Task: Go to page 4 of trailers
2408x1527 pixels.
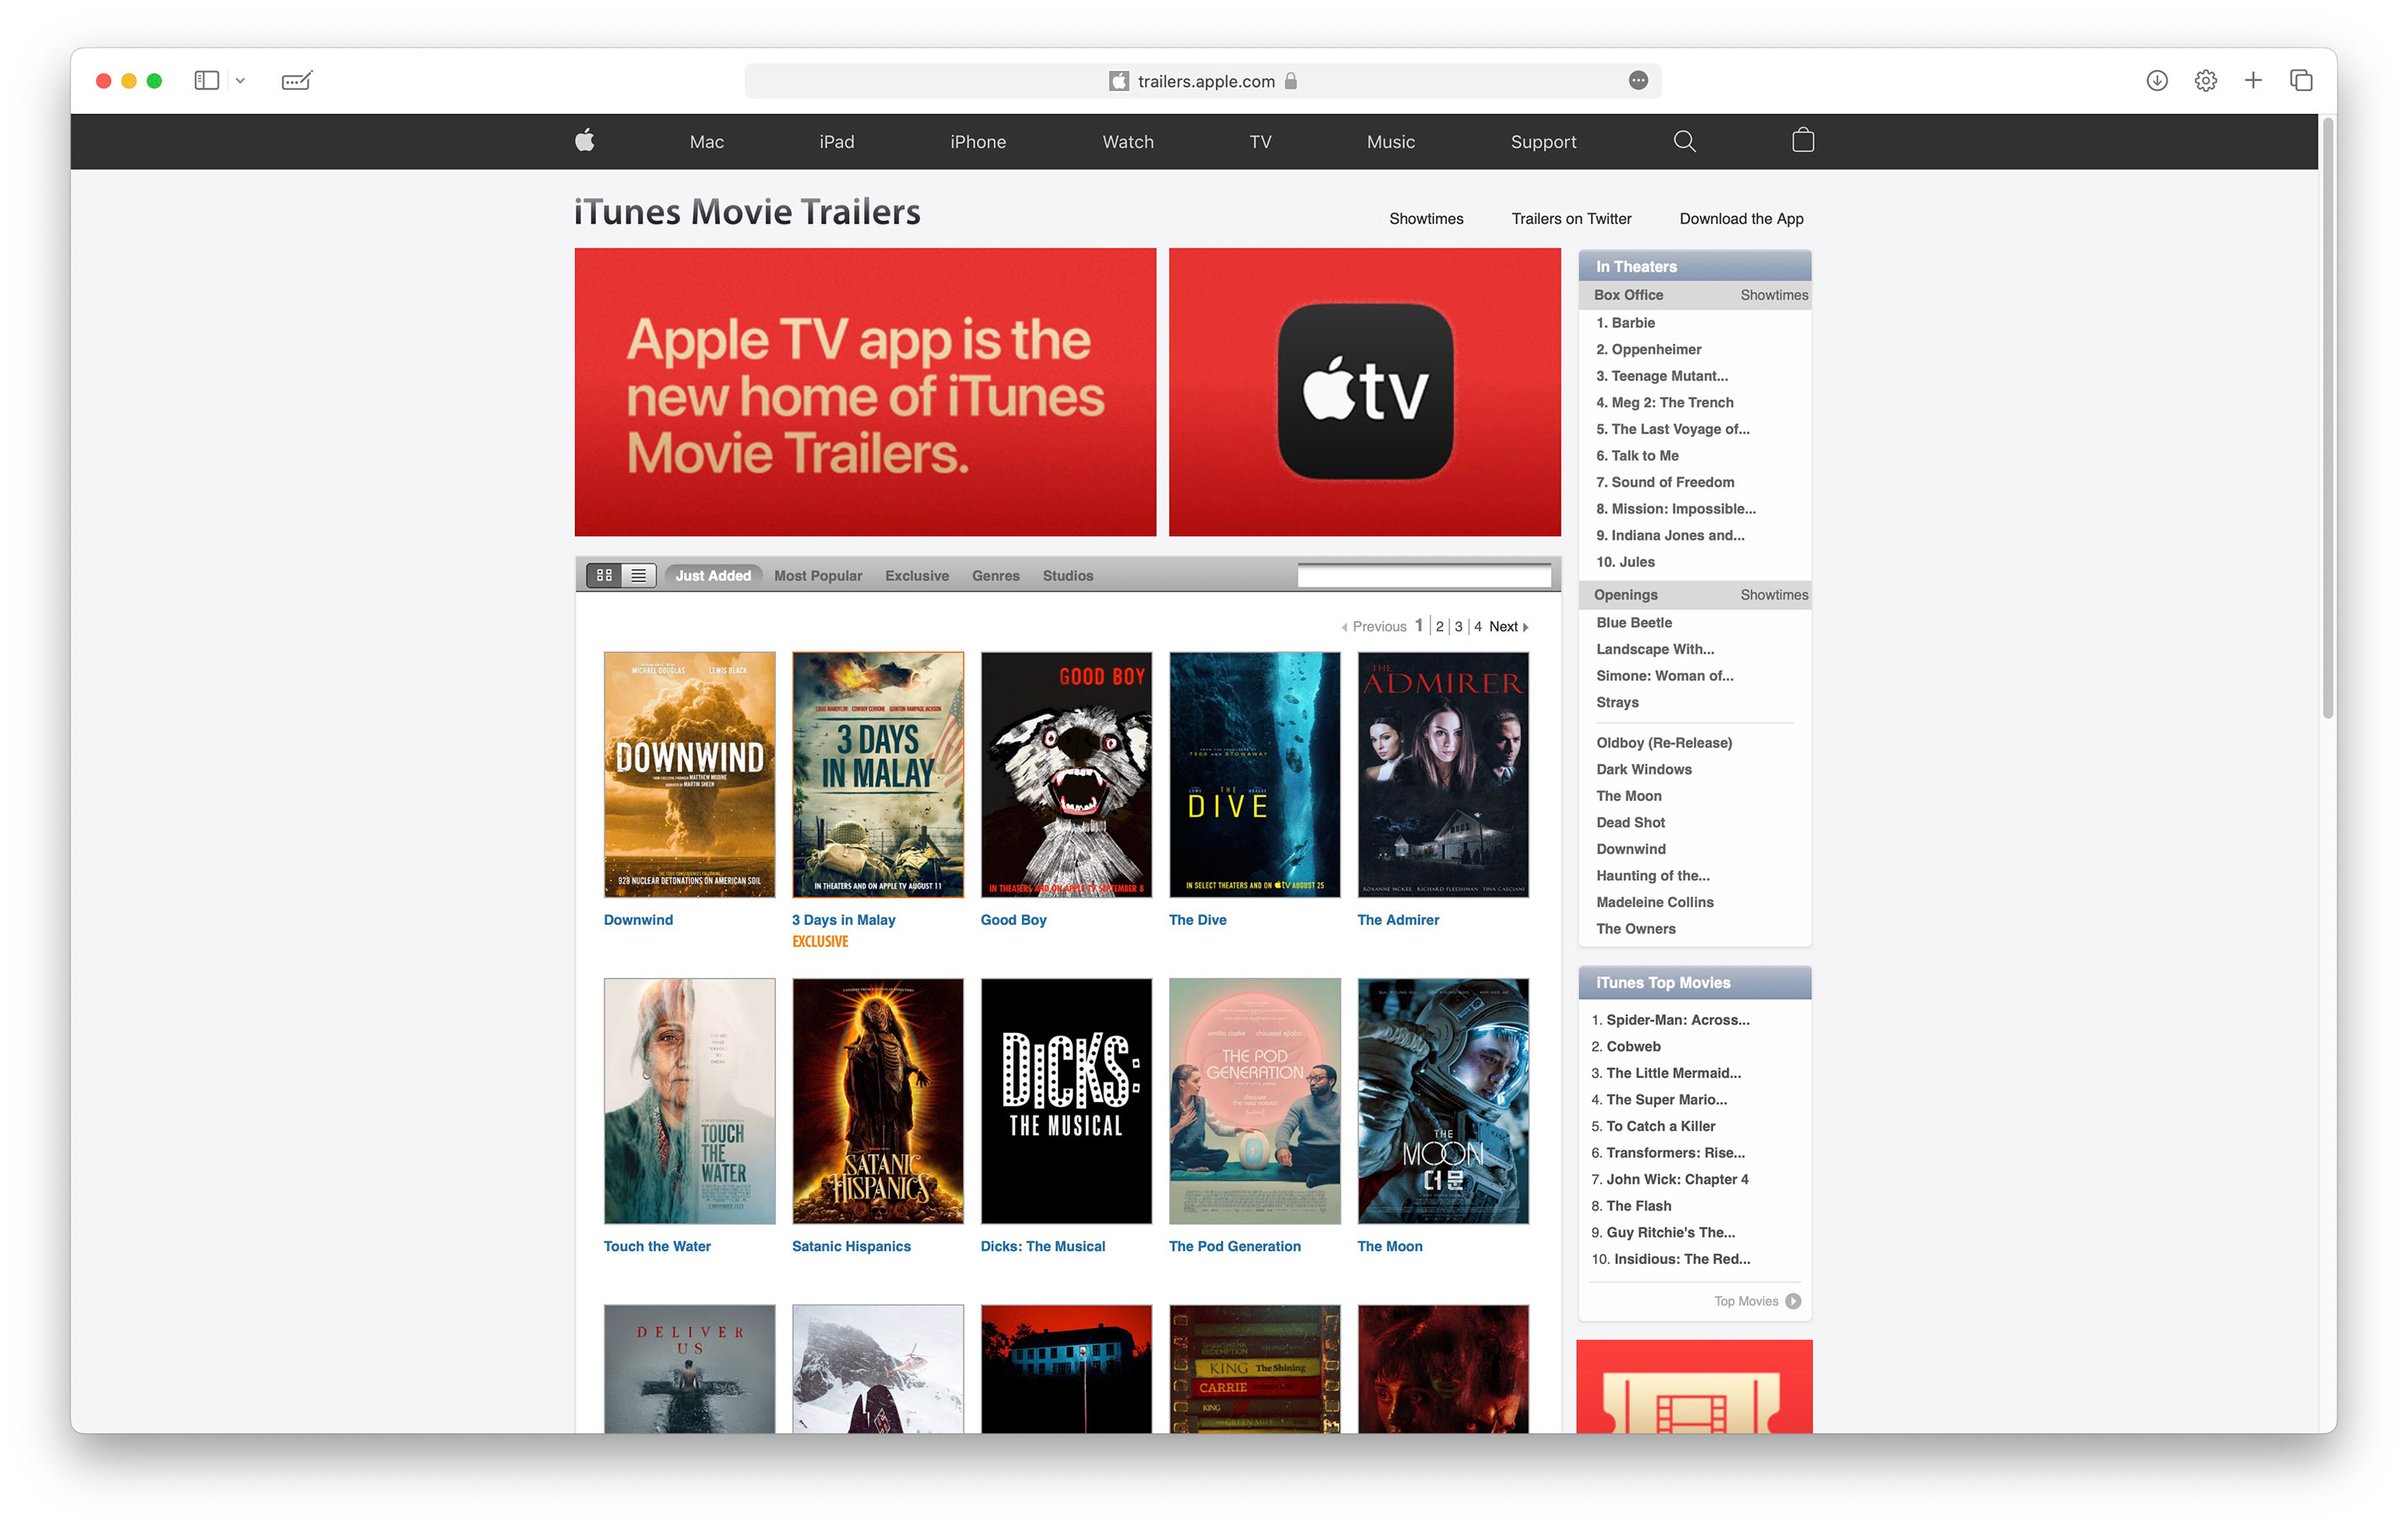Action: pyautogui.click(x=1477, y=627)
